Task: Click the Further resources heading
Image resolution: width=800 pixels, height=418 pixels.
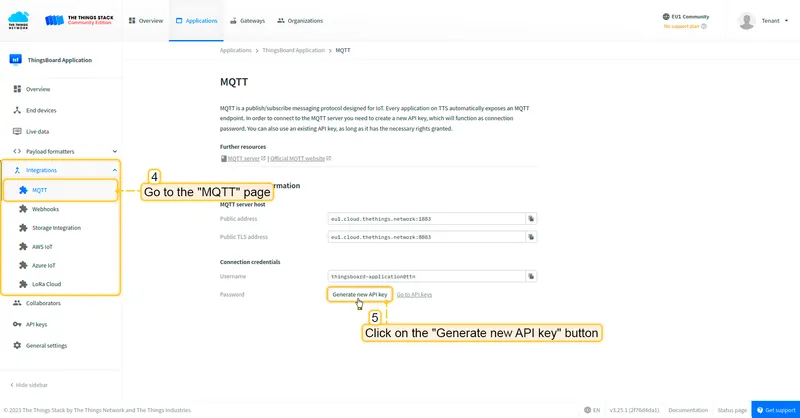Action: tap(243, 146)
